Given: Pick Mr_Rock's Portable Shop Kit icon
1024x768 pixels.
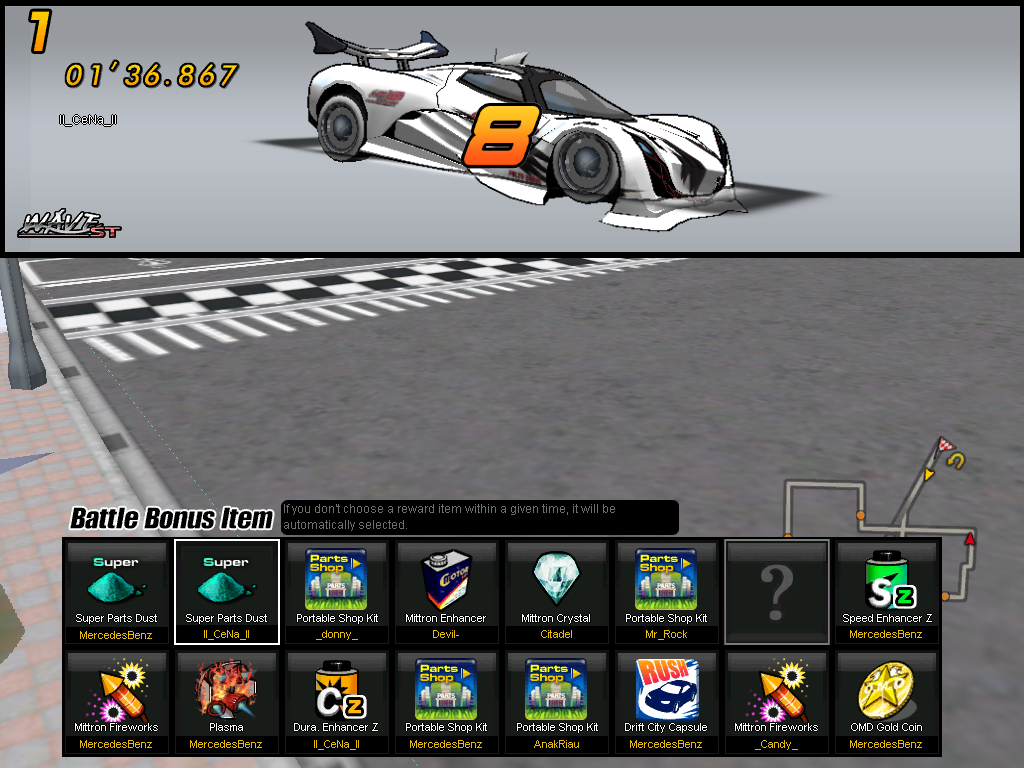Looking at the screenshot, I should tap(666, 579).
